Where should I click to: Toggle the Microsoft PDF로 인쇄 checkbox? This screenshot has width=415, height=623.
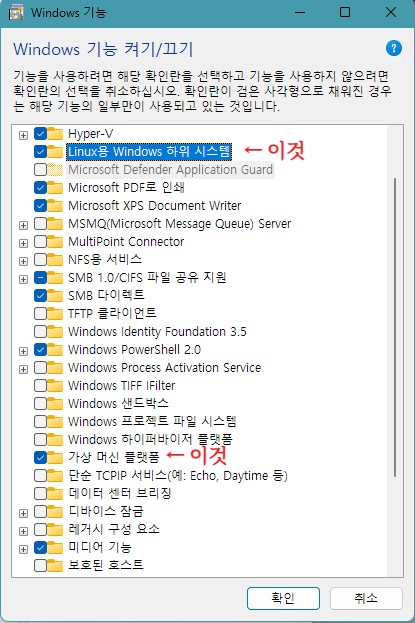(41, 188)
